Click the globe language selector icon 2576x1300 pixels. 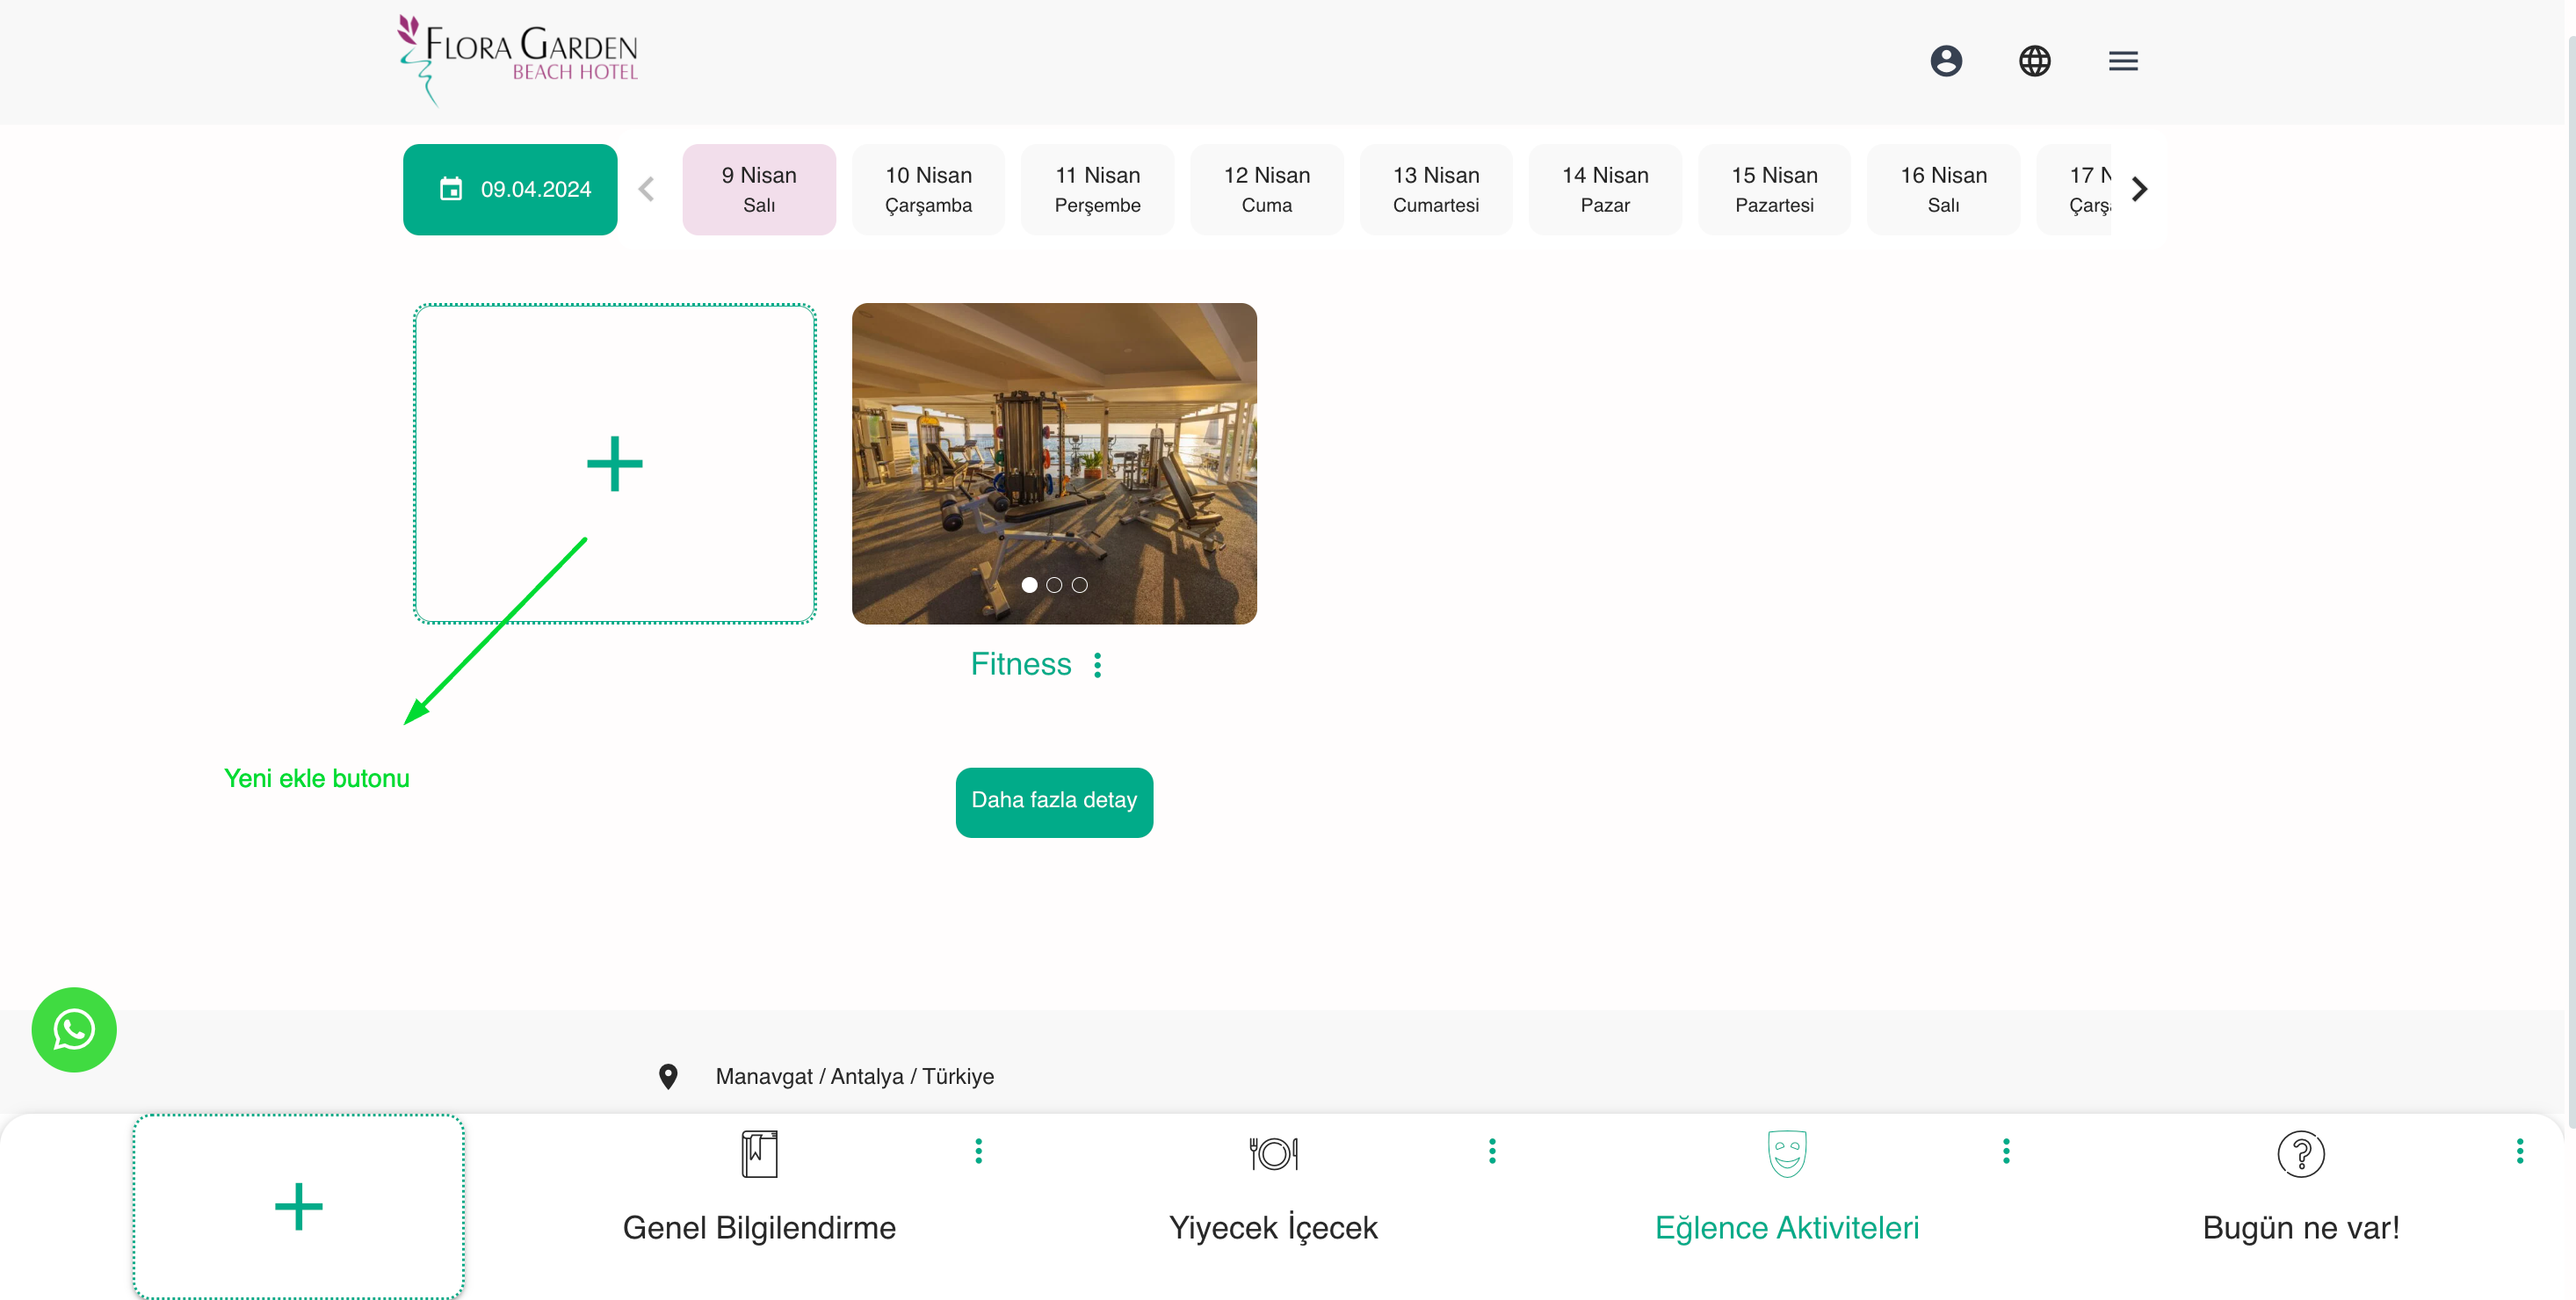(x=2034, y=61)
